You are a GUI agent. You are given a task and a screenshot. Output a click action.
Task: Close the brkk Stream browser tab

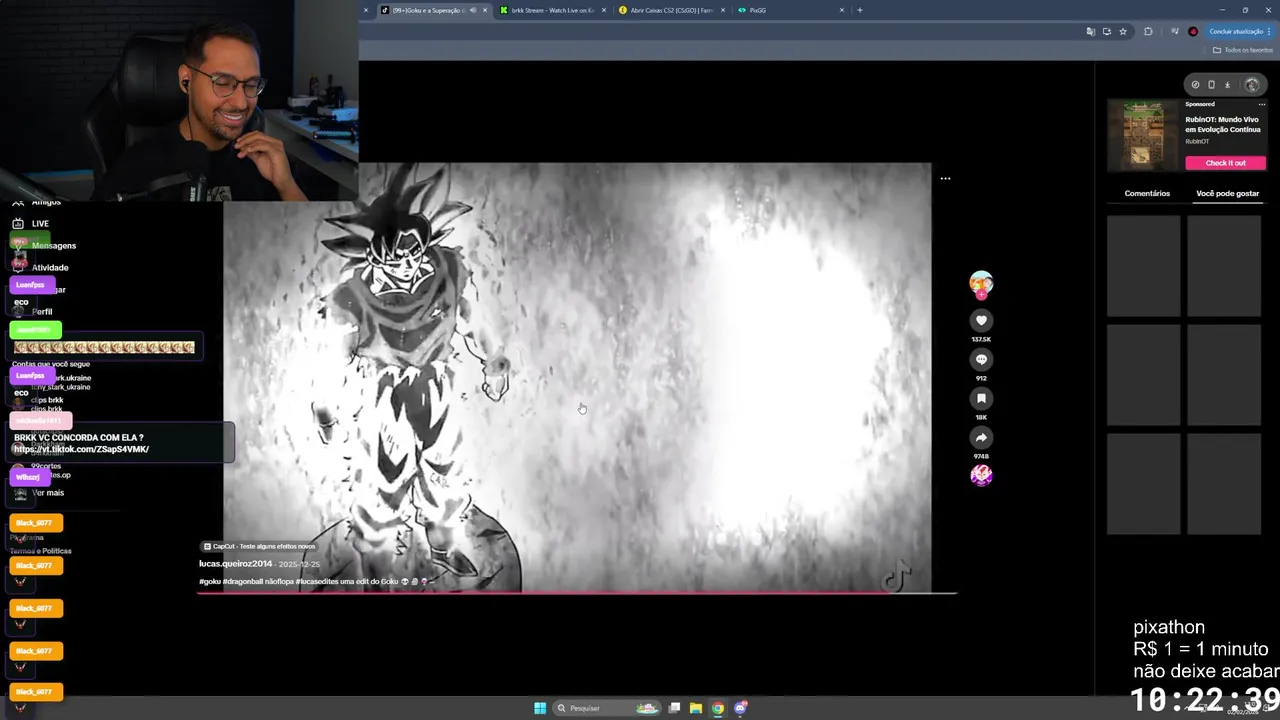pyautogui.click(x=605, y=10)
